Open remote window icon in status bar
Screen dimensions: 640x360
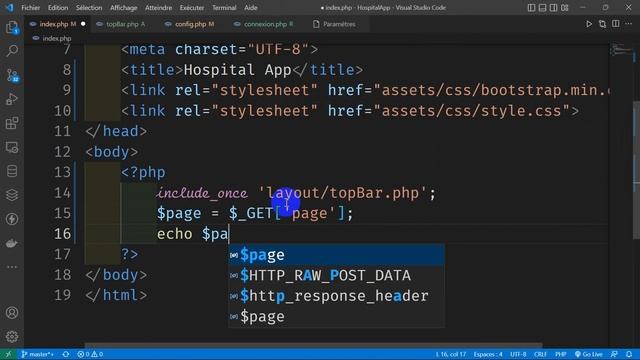pos(9,354)
